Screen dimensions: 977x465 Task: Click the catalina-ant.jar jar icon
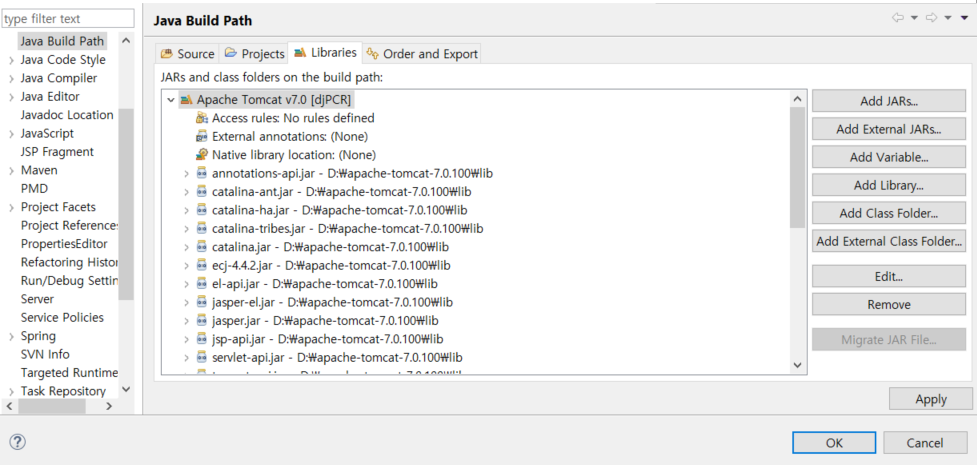click(x=201, y=191)
